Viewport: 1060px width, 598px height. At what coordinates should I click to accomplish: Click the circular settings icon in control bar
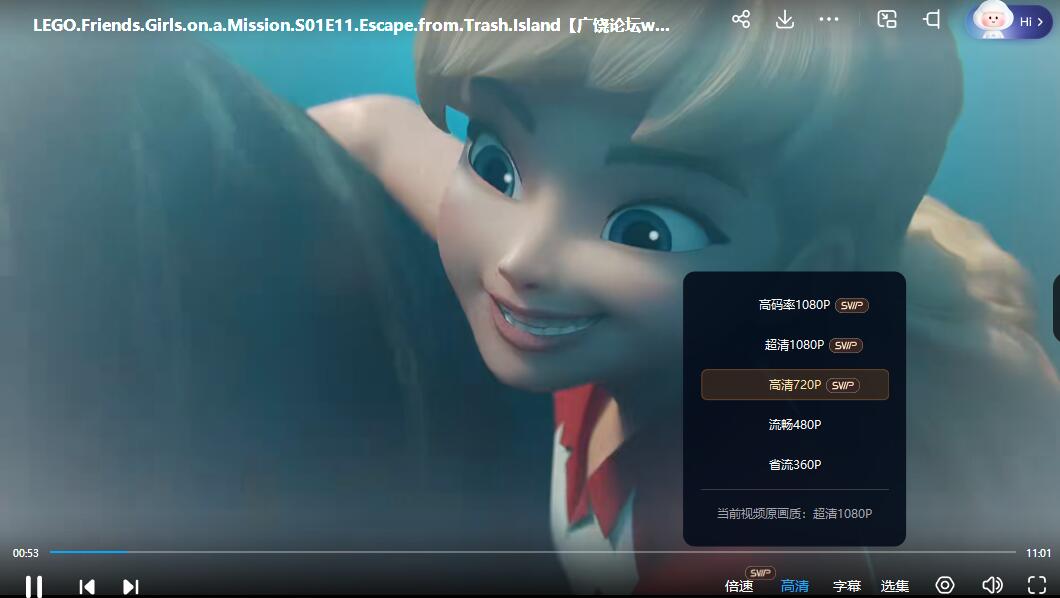pos(945,585)
